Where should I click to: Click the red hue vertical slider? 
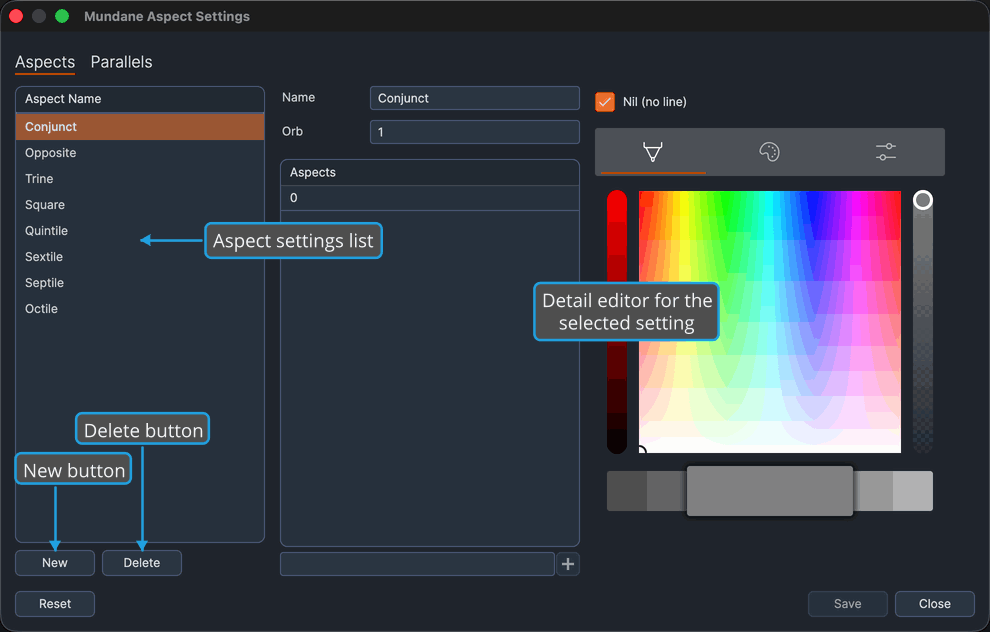point(617,321)
